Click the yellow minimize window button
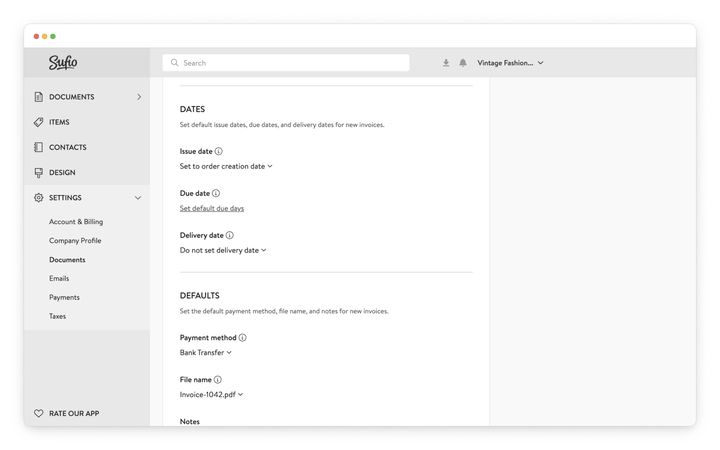The height and width of the screenshot is (450, 720). point(45,36)
